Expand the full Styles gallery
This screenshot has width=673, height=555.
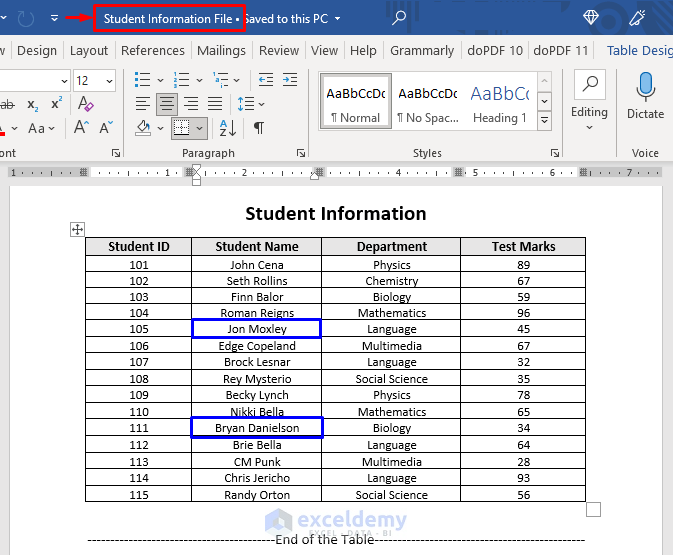tap(544, 120)
